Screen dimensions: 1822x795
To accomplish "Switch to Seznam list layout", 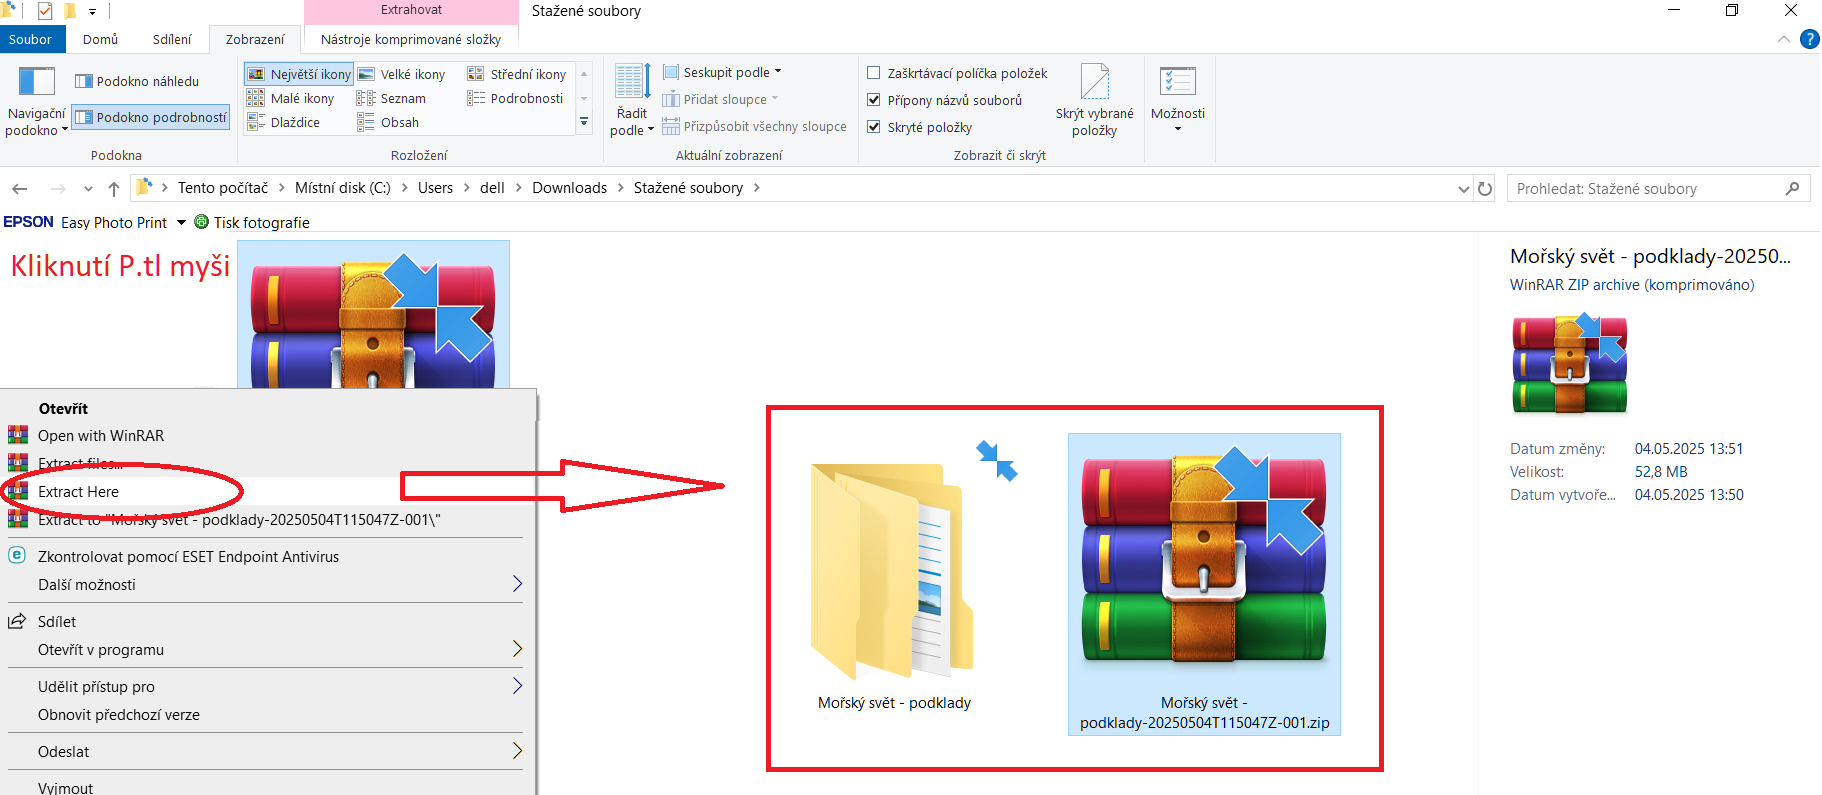I will coord(392,98).
